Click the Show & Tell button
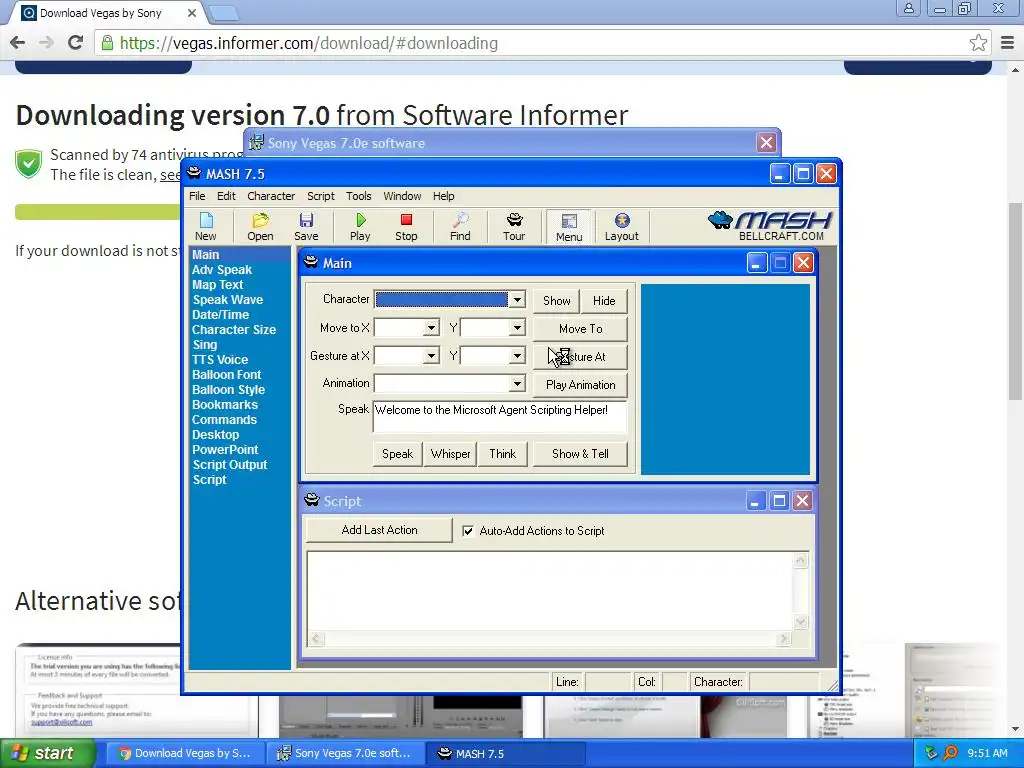1024x768 pixels. pos(581,454)
